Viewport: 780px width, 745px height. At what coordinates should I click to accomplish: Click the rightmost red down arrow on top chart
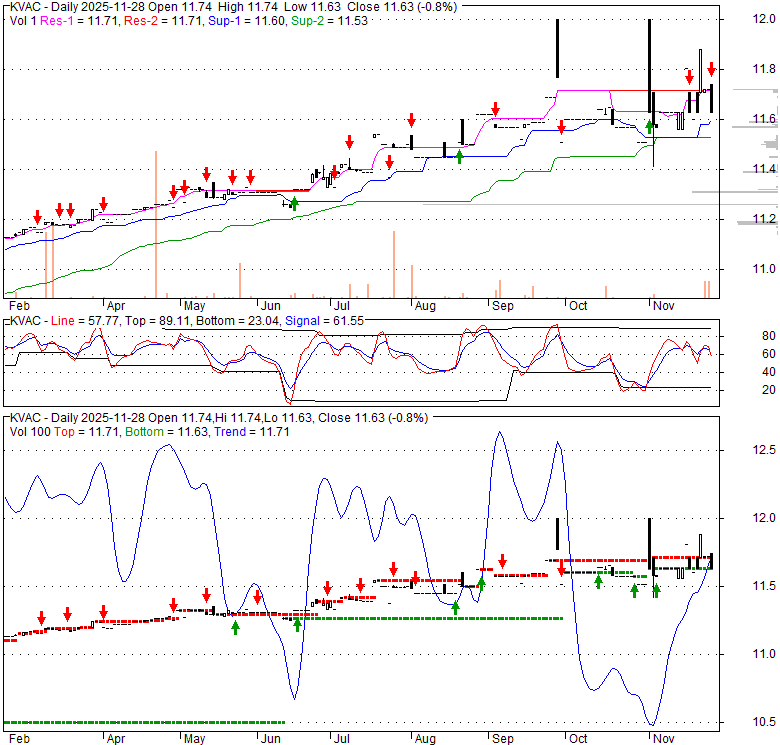click(711, 69)
